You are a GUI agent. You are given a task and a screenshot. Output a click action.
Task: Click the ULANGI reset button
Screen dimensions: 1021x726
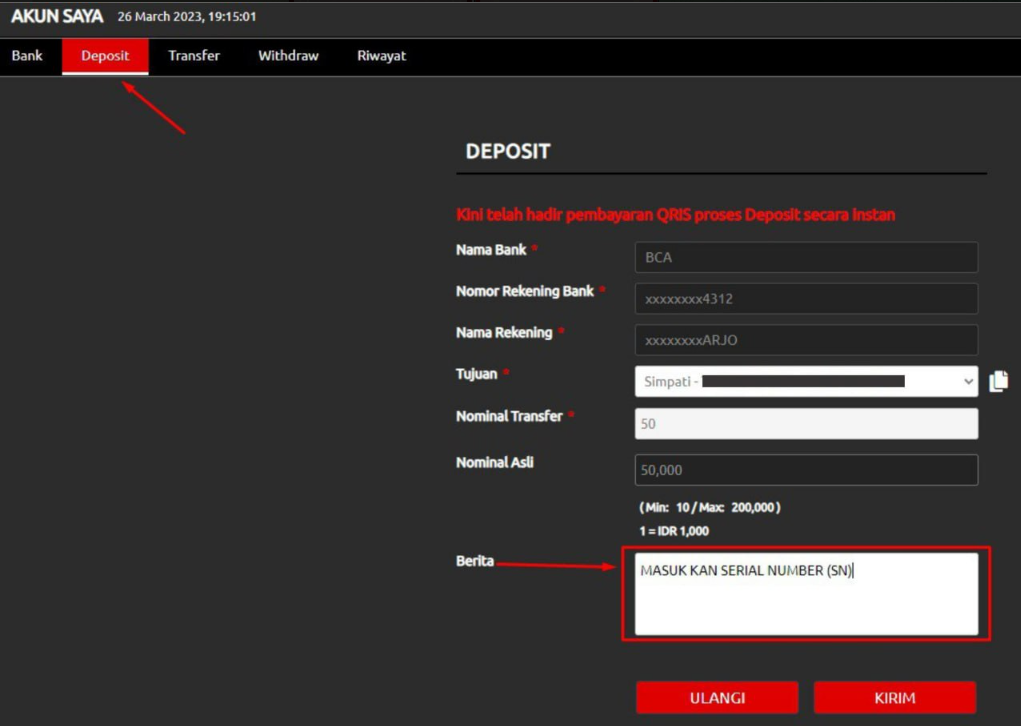point(717,697)
